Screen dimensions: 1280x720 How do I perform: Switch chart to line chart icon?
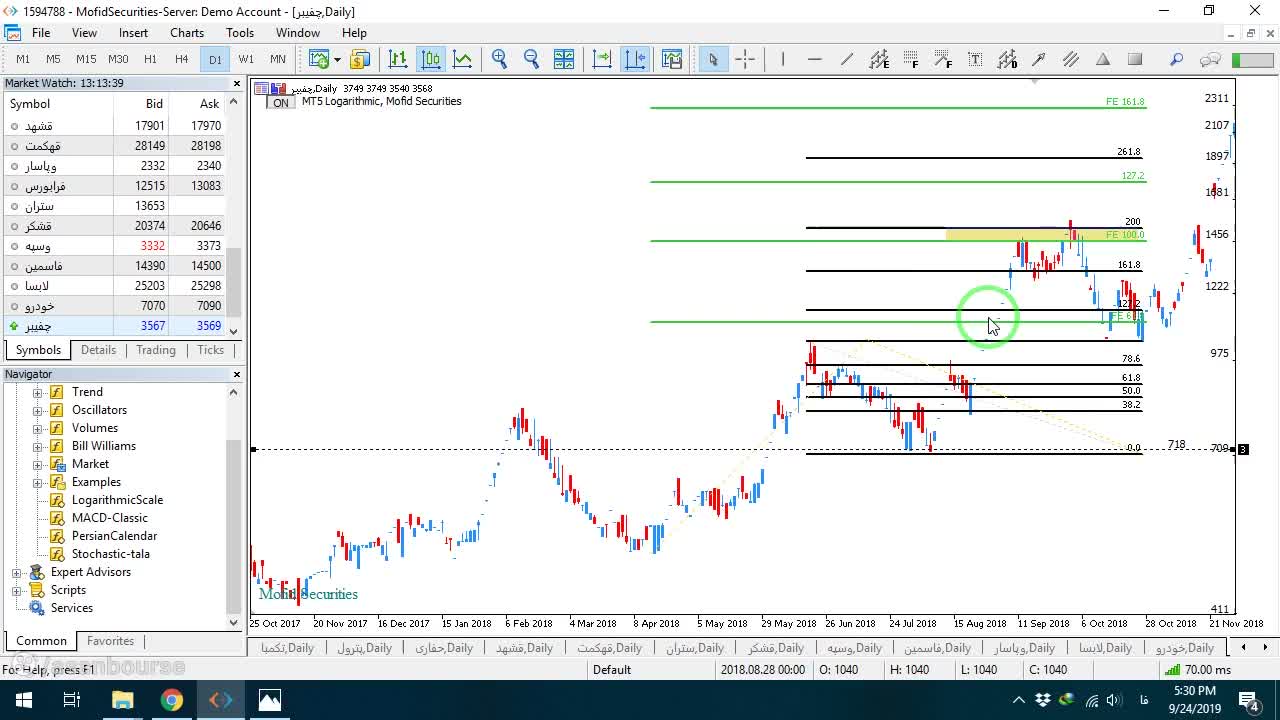pyautogui.click(x=462, y=59)
